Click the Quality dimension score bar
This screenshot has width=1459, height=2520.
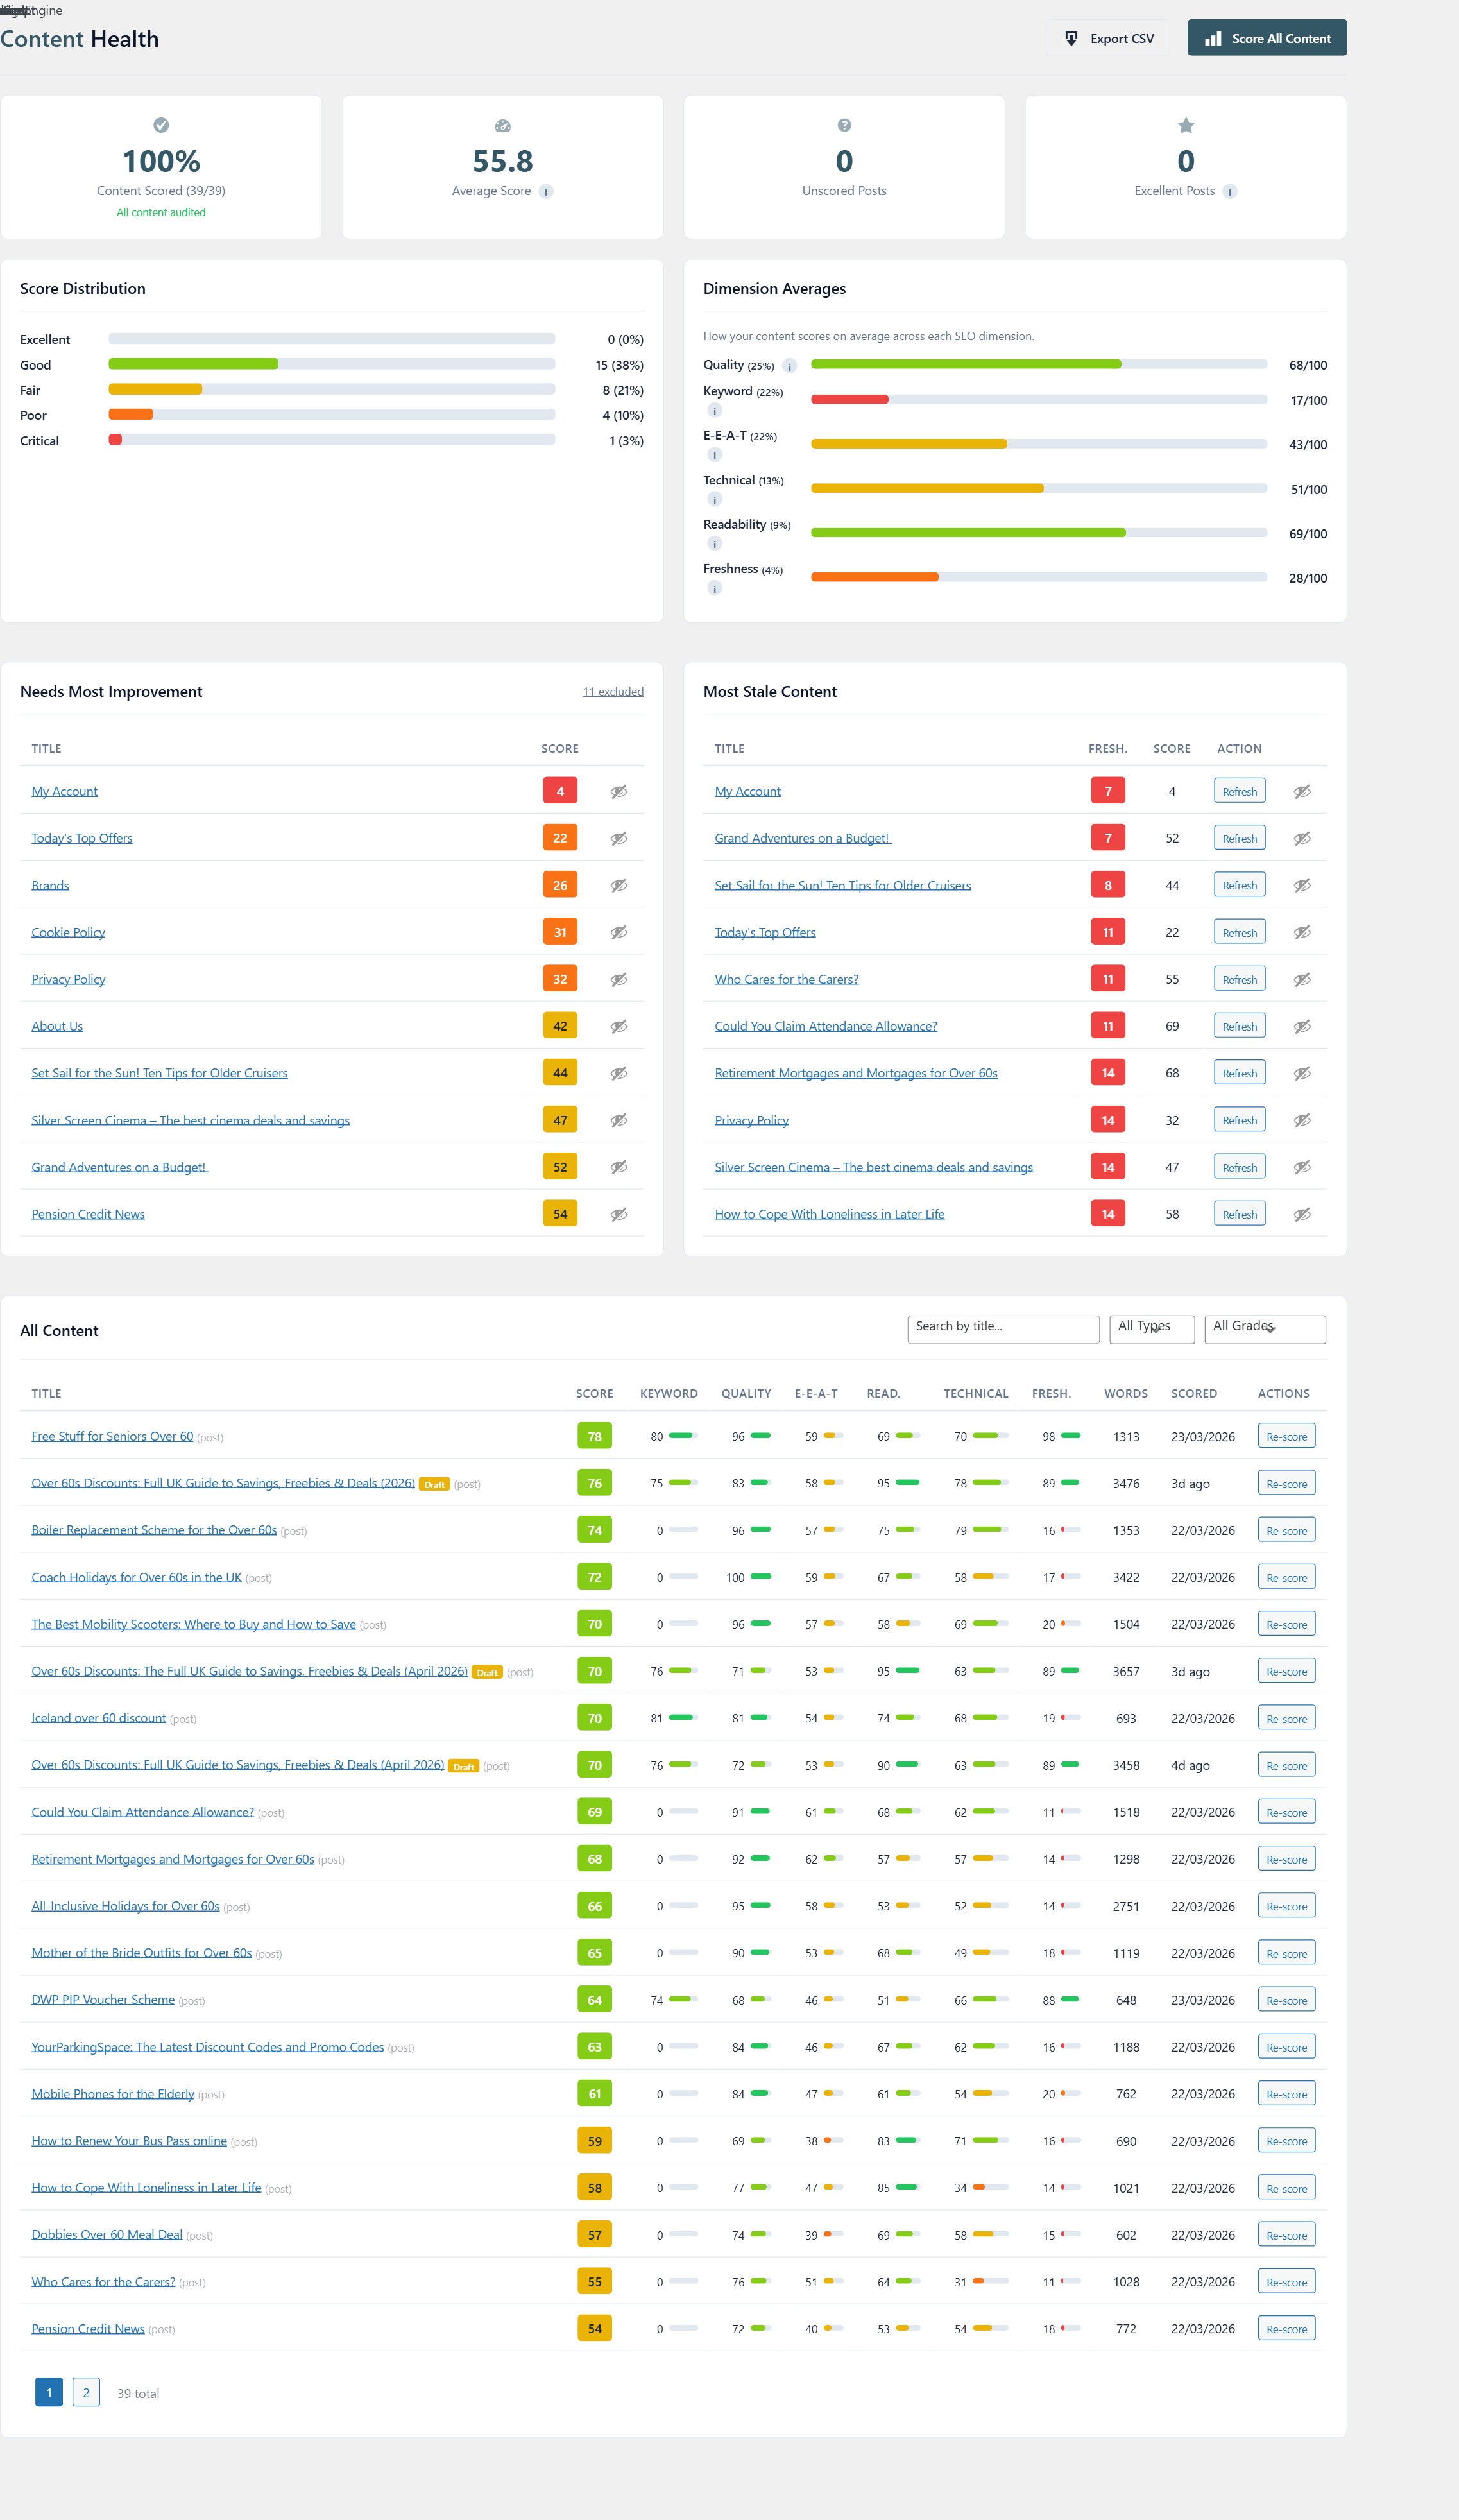pyautogui.click(x=1040, y=364)
